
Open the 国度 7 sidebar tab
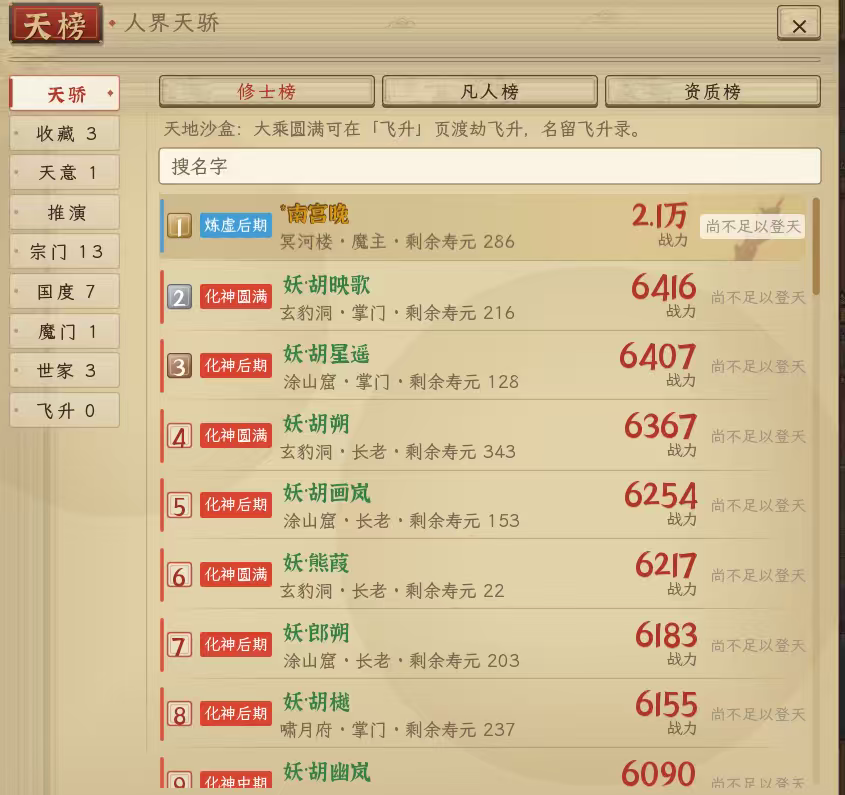(x=65, y=292)
